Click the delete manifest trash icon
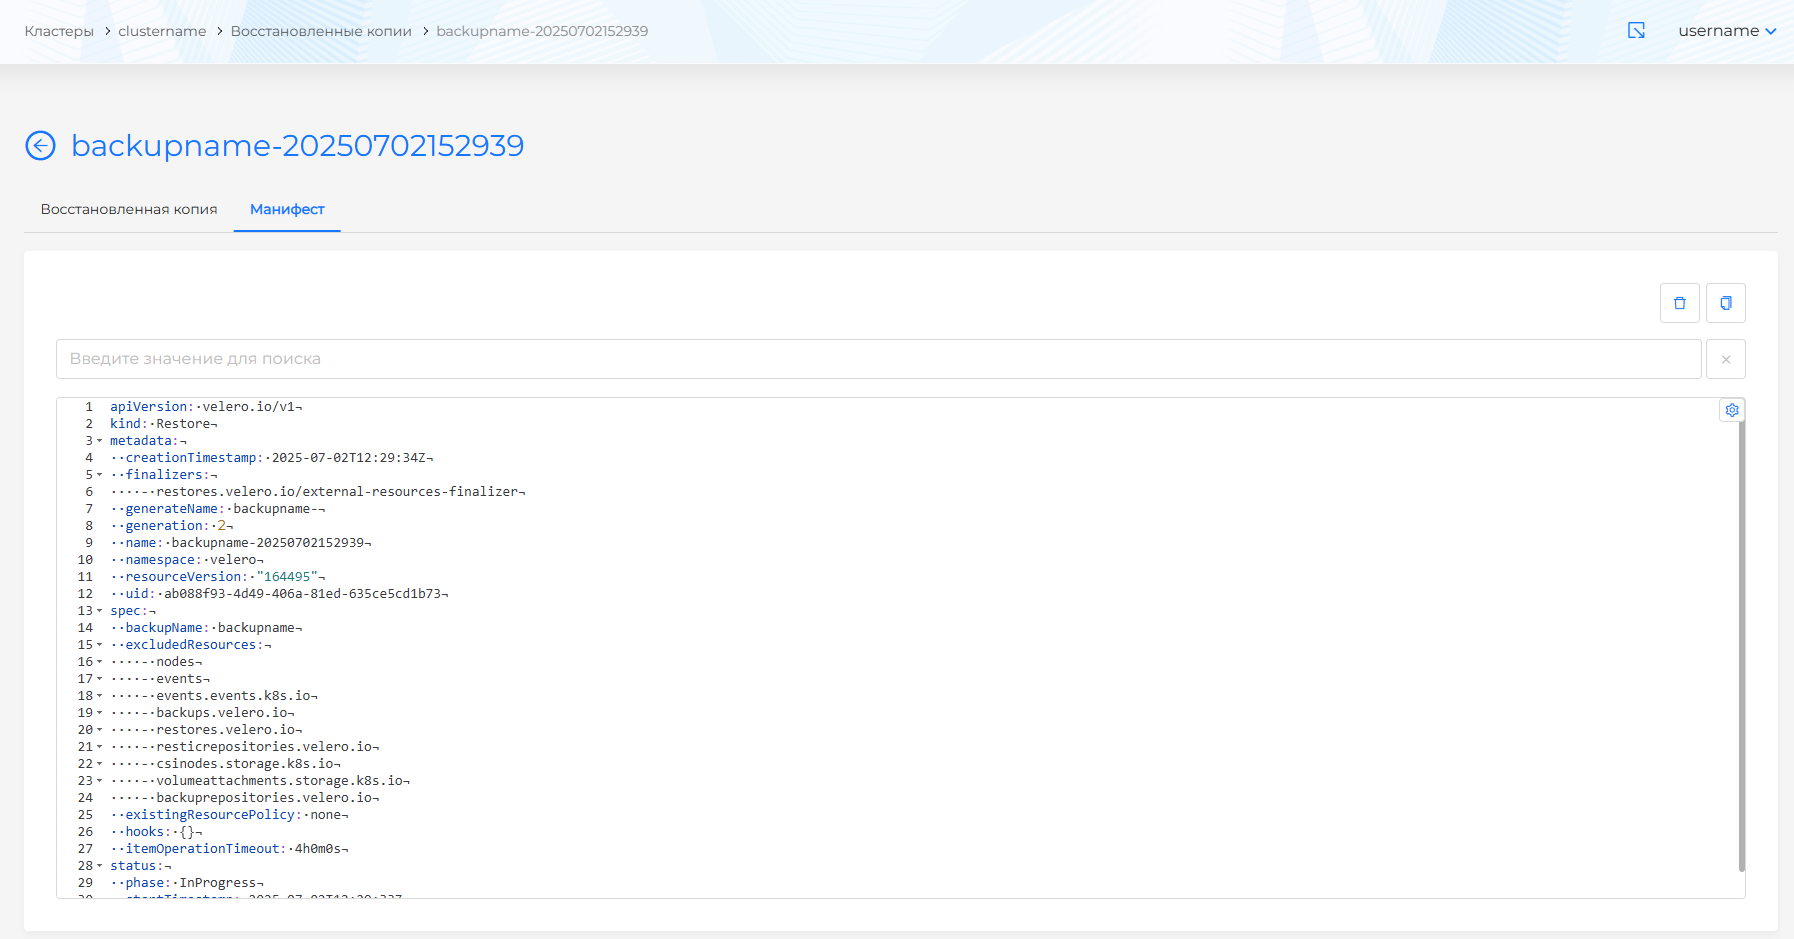Screen dimensions: 1794x939 tap(1680, 303)
